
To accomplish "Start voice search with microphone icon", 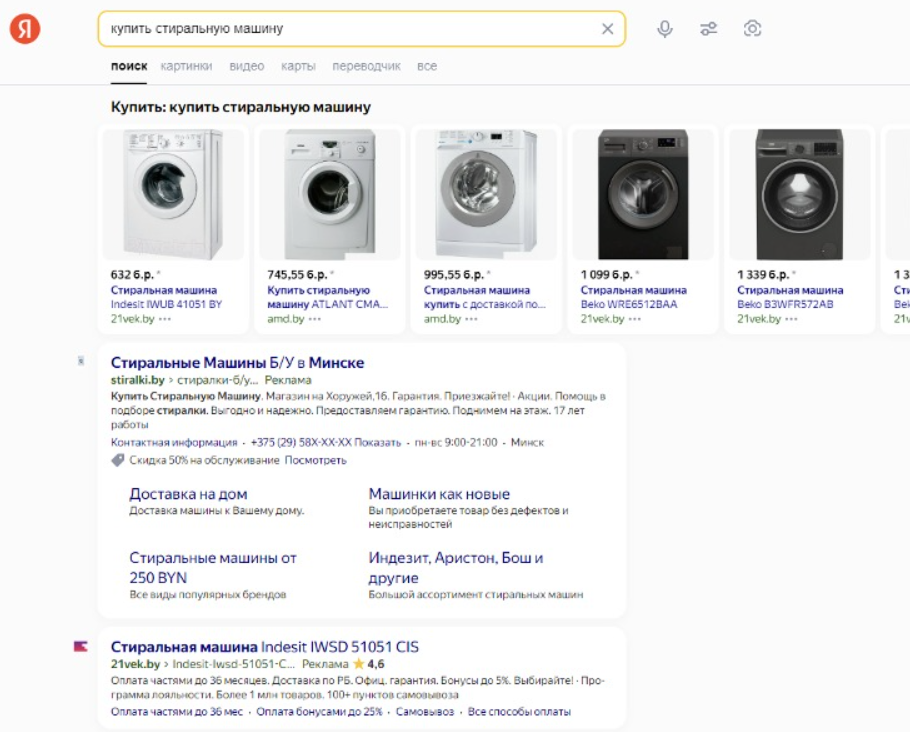I will click(x=665, y=29).
